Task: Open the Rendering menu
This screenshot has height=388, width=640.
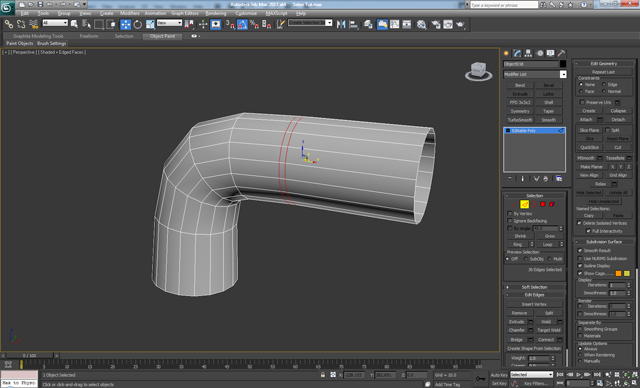Action: tap(216, 13)
